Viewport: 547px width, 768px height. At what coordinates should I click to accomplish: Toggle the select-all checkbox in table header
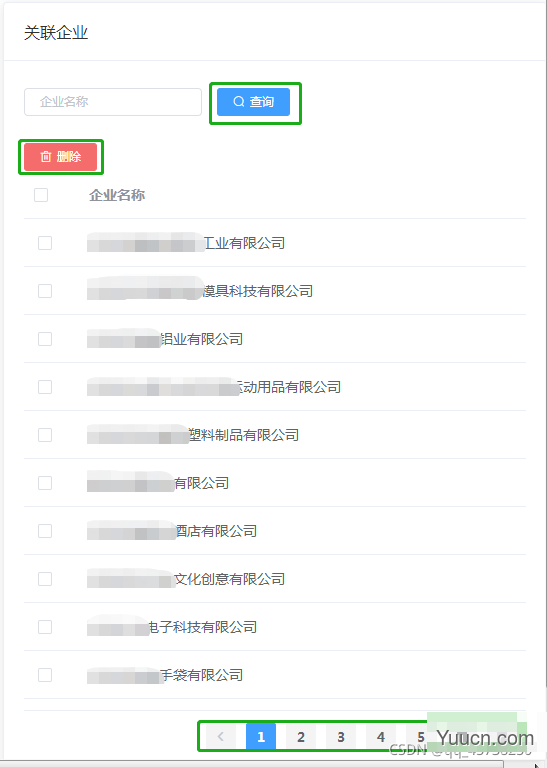pyautogui.click(x=41, y=195)
